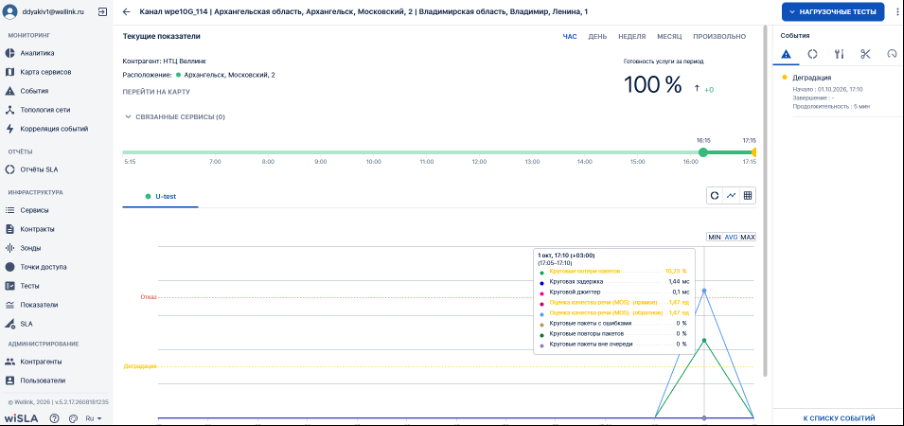Viewport: 904px width, 426px height.
Task: Open the color theme palette icon
Action: pos(73,419)
